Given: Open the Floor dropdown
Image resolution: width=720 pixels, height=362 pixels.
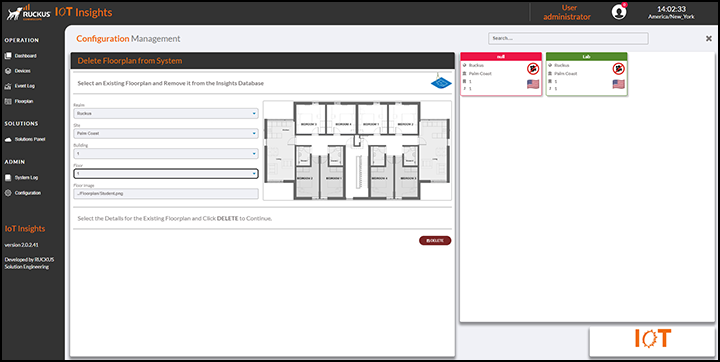Looking at the screenshot, I should click(x=166, y=174).
